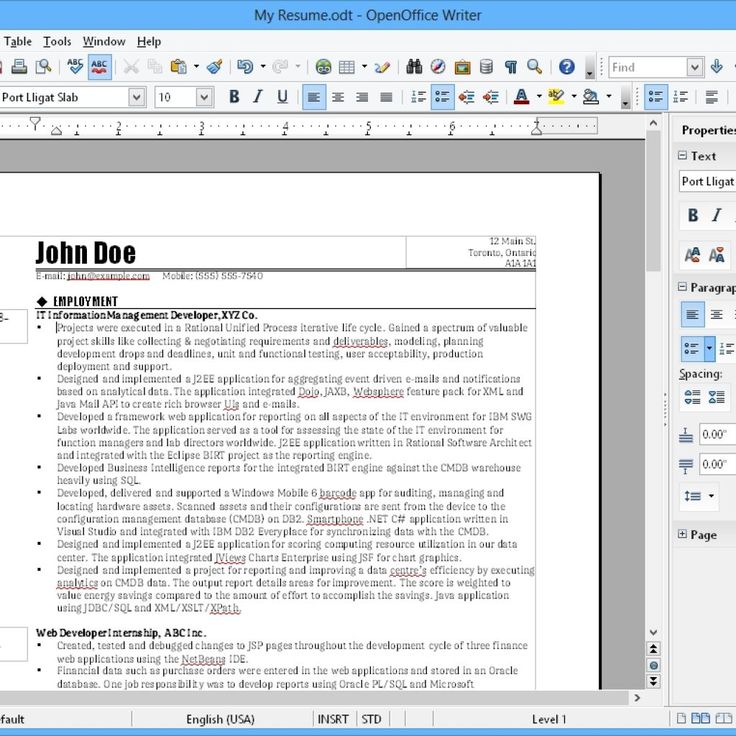
Task: Click sidebar Decrease Font Size button
Action: click(716, 255)
